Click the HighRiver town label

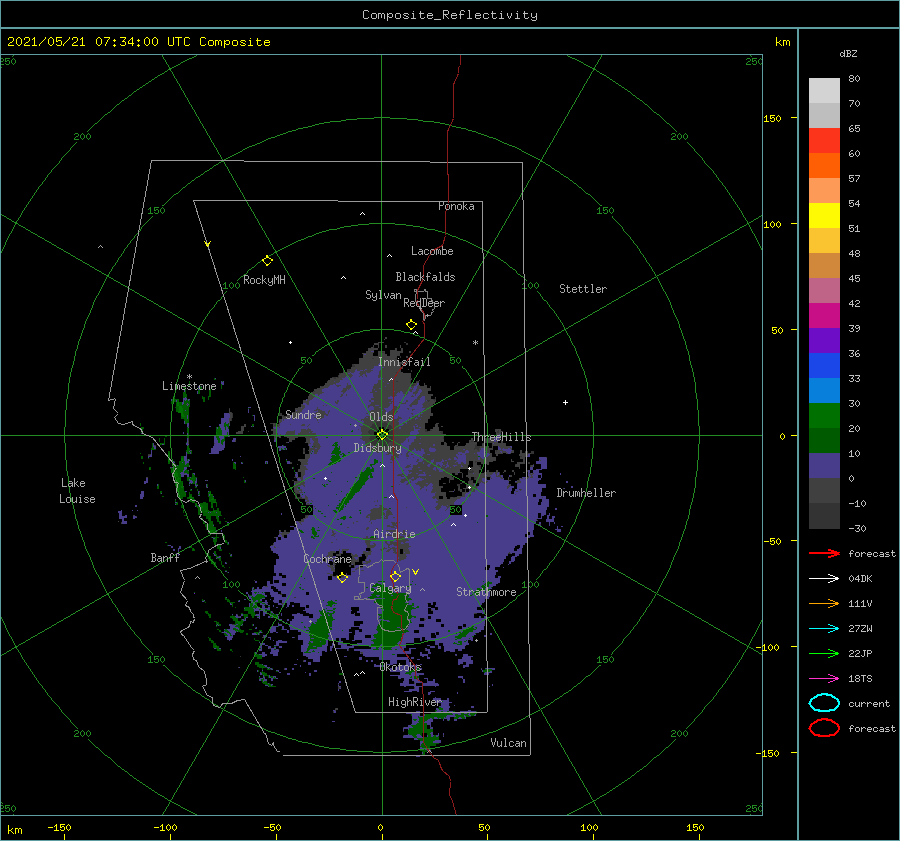coord(414,702)
